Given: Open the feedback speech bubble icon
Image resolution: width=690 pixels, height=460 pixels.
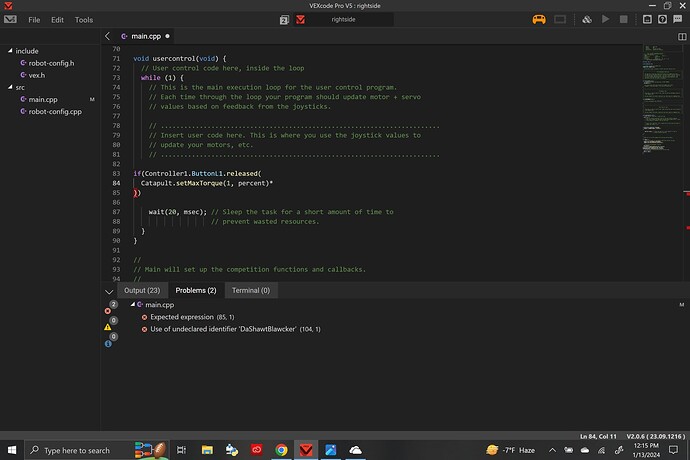Looking at the screenshot, I should 678,19.
